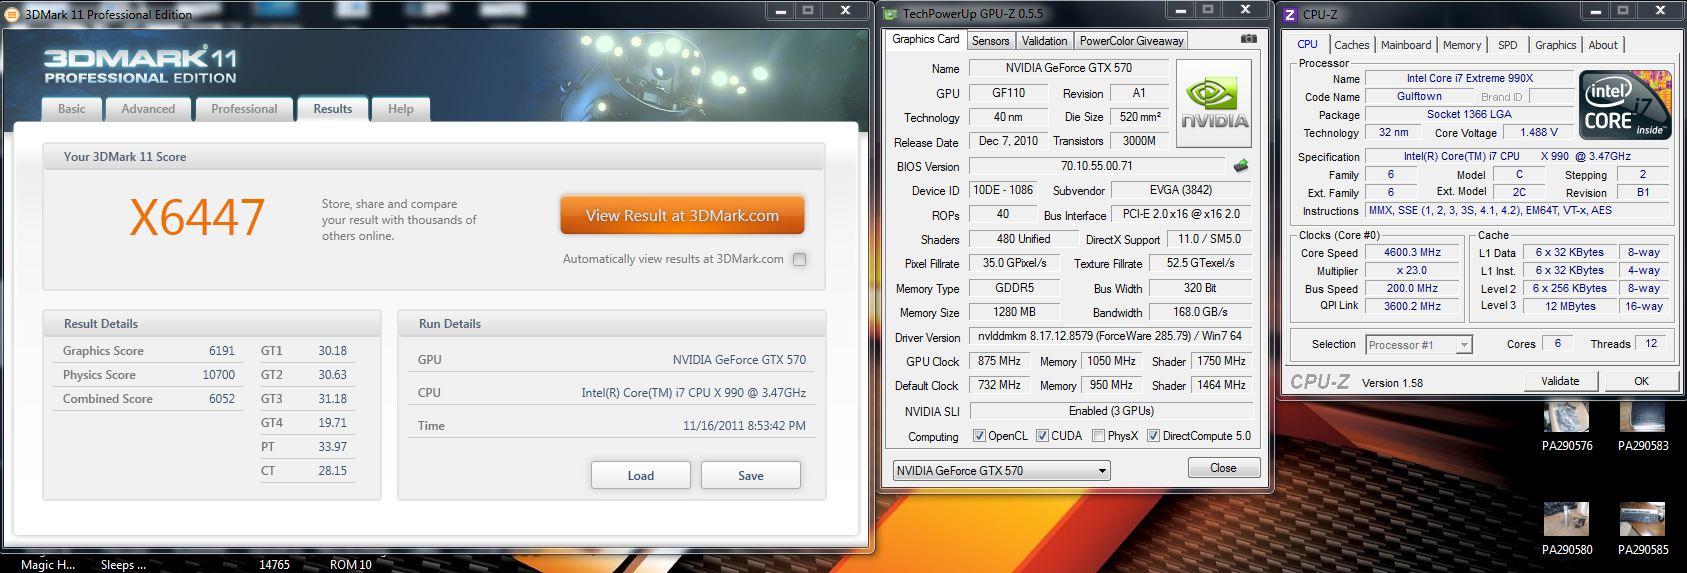Click the BIOS Version field 70.10.55.00.71
The width and height of the screenshot is (1687, 573).
(x=1096, y=166)
